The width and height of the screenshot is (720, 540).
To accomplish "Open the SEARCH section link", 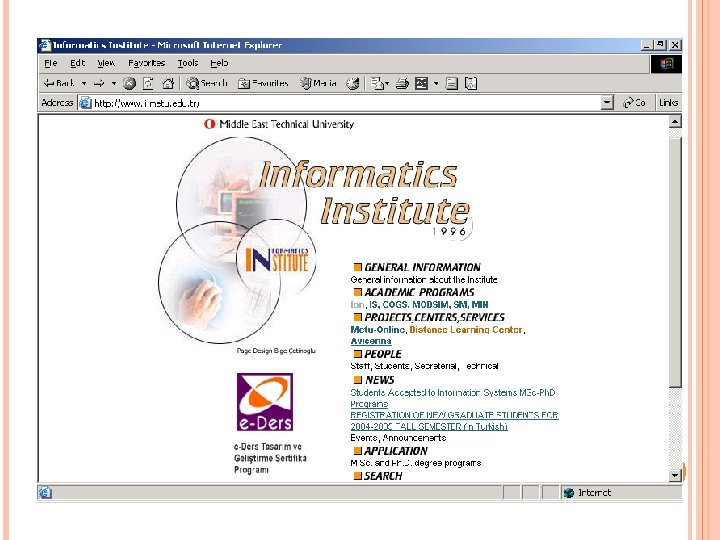I will tap(382, 476).
